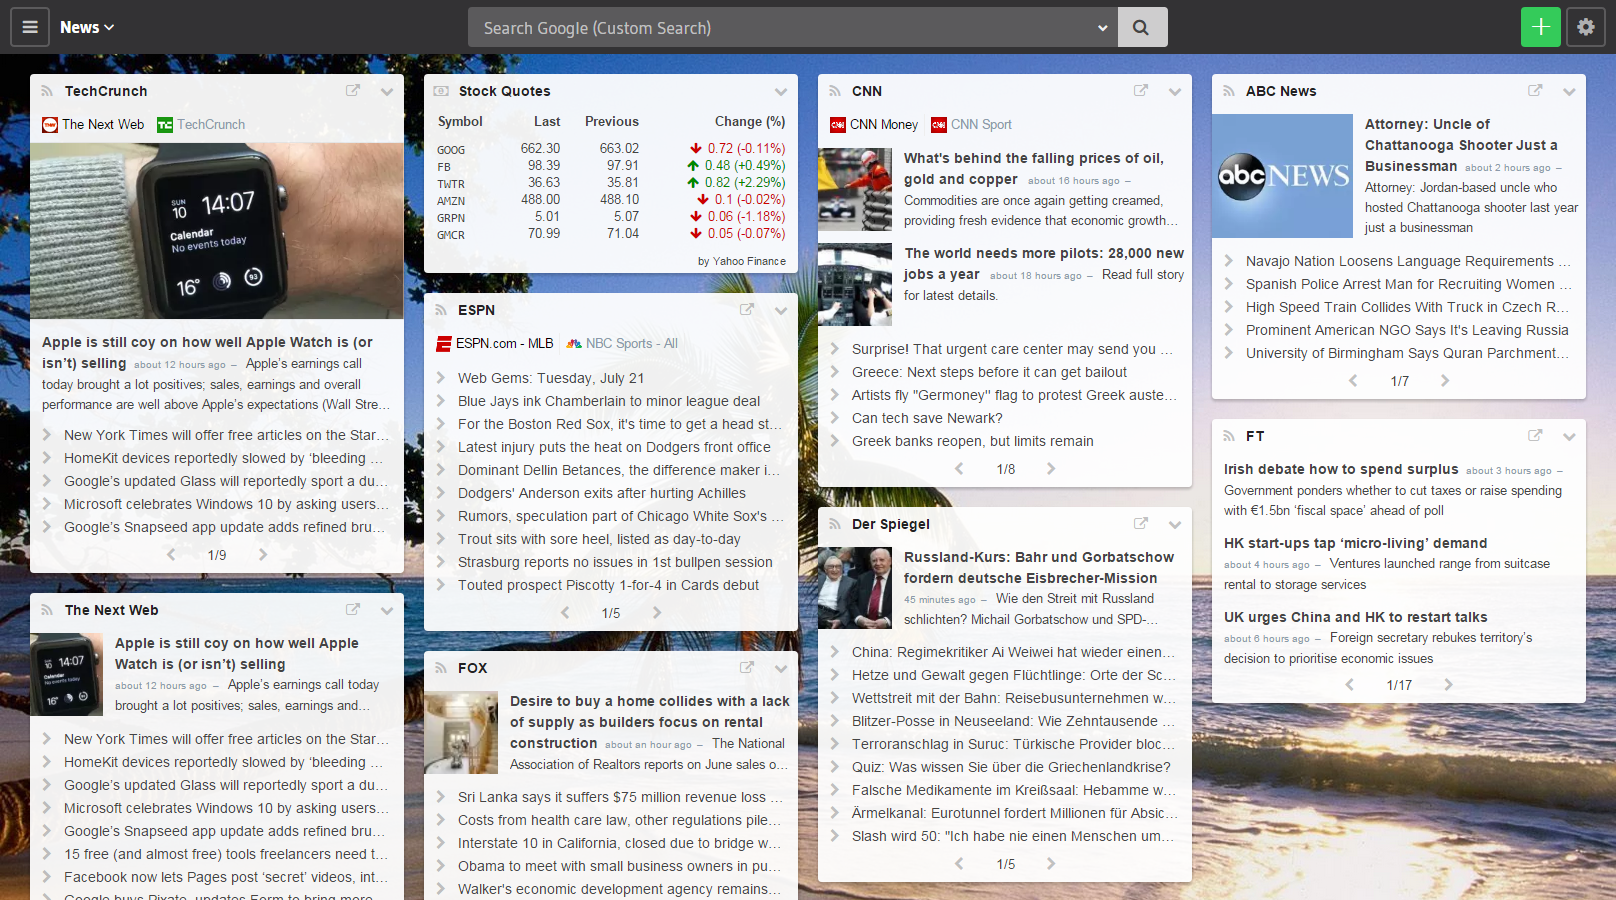This screenshot has height=900, width=1616.
Task: Open The Next Web widget external link icon
Action: tap(353, 610)
